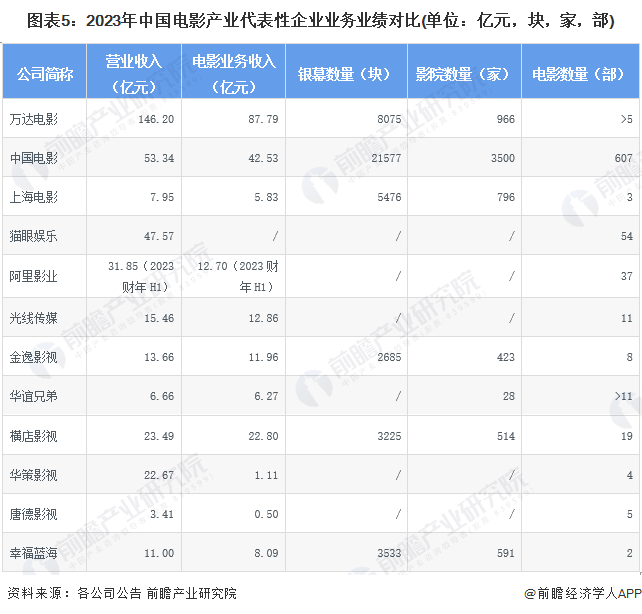642x614 pixels.
Task: Click film revenue value 87.79
Action: pos(263,119)
